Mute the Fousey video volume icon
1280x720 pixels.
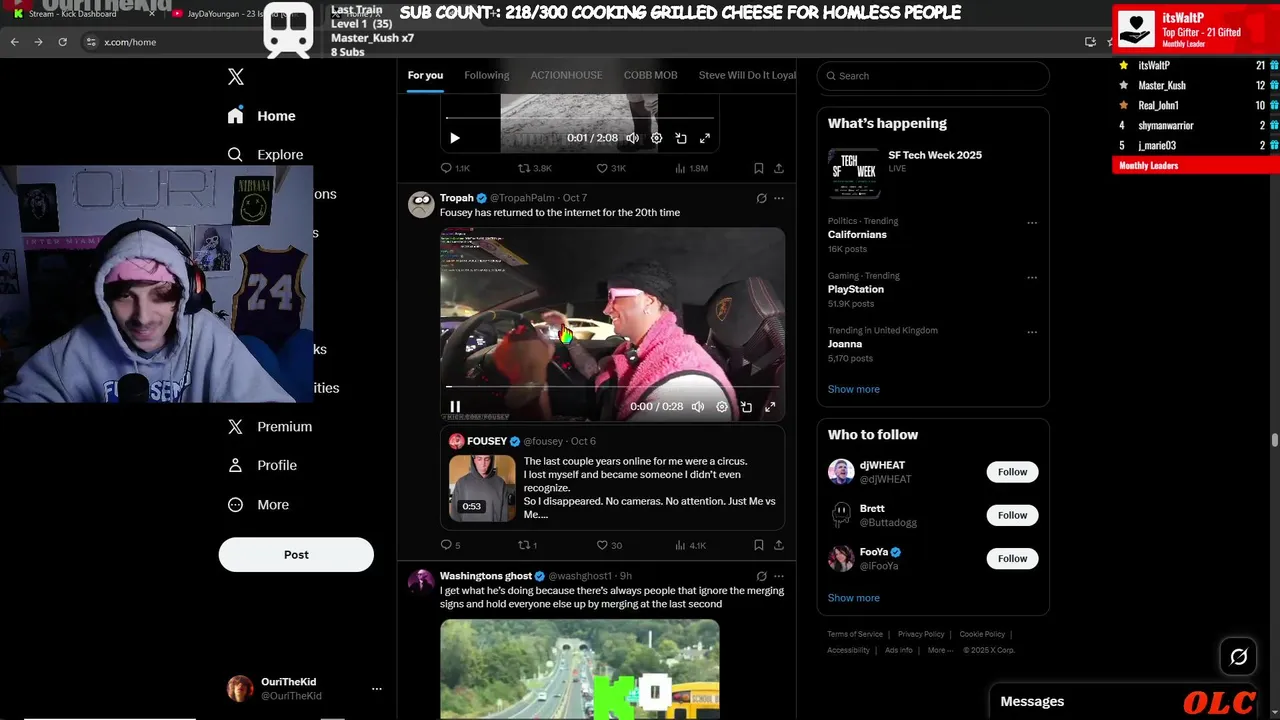pos(698,407)
